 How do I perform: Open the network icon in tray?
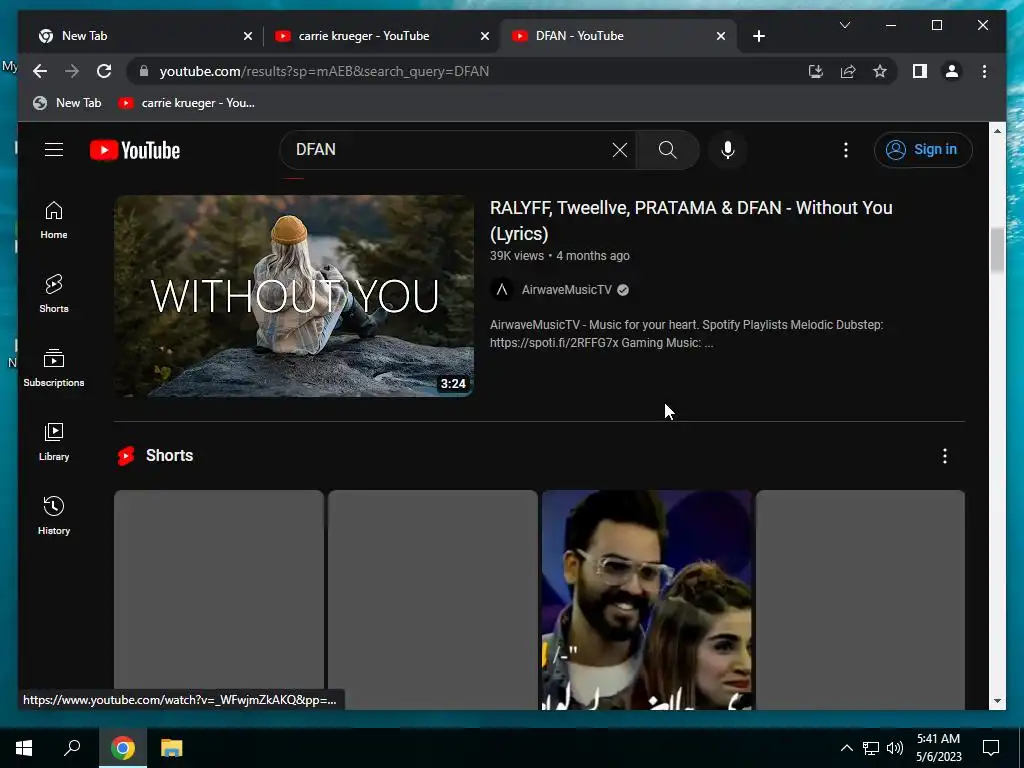pyautogui.click(x=871, y=748)
